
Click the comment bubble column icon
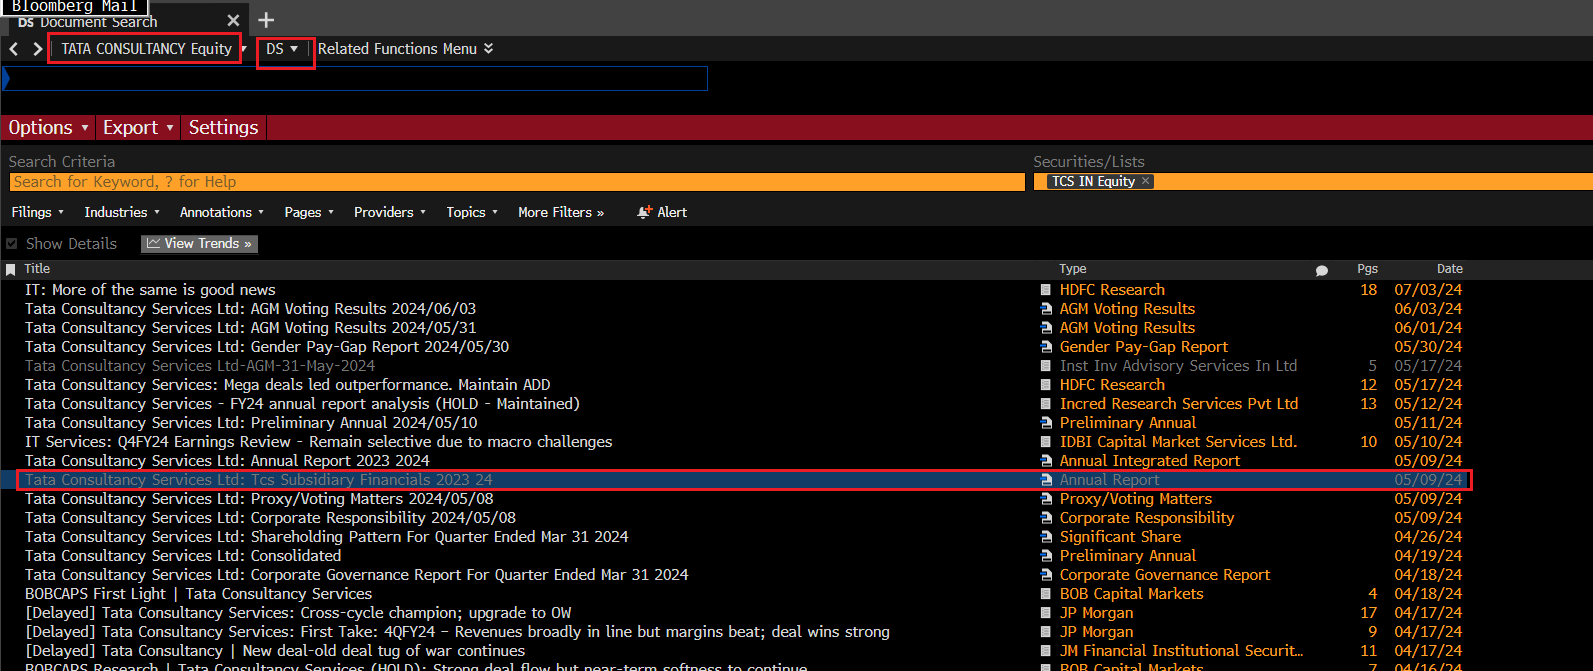click(1321, 270)
